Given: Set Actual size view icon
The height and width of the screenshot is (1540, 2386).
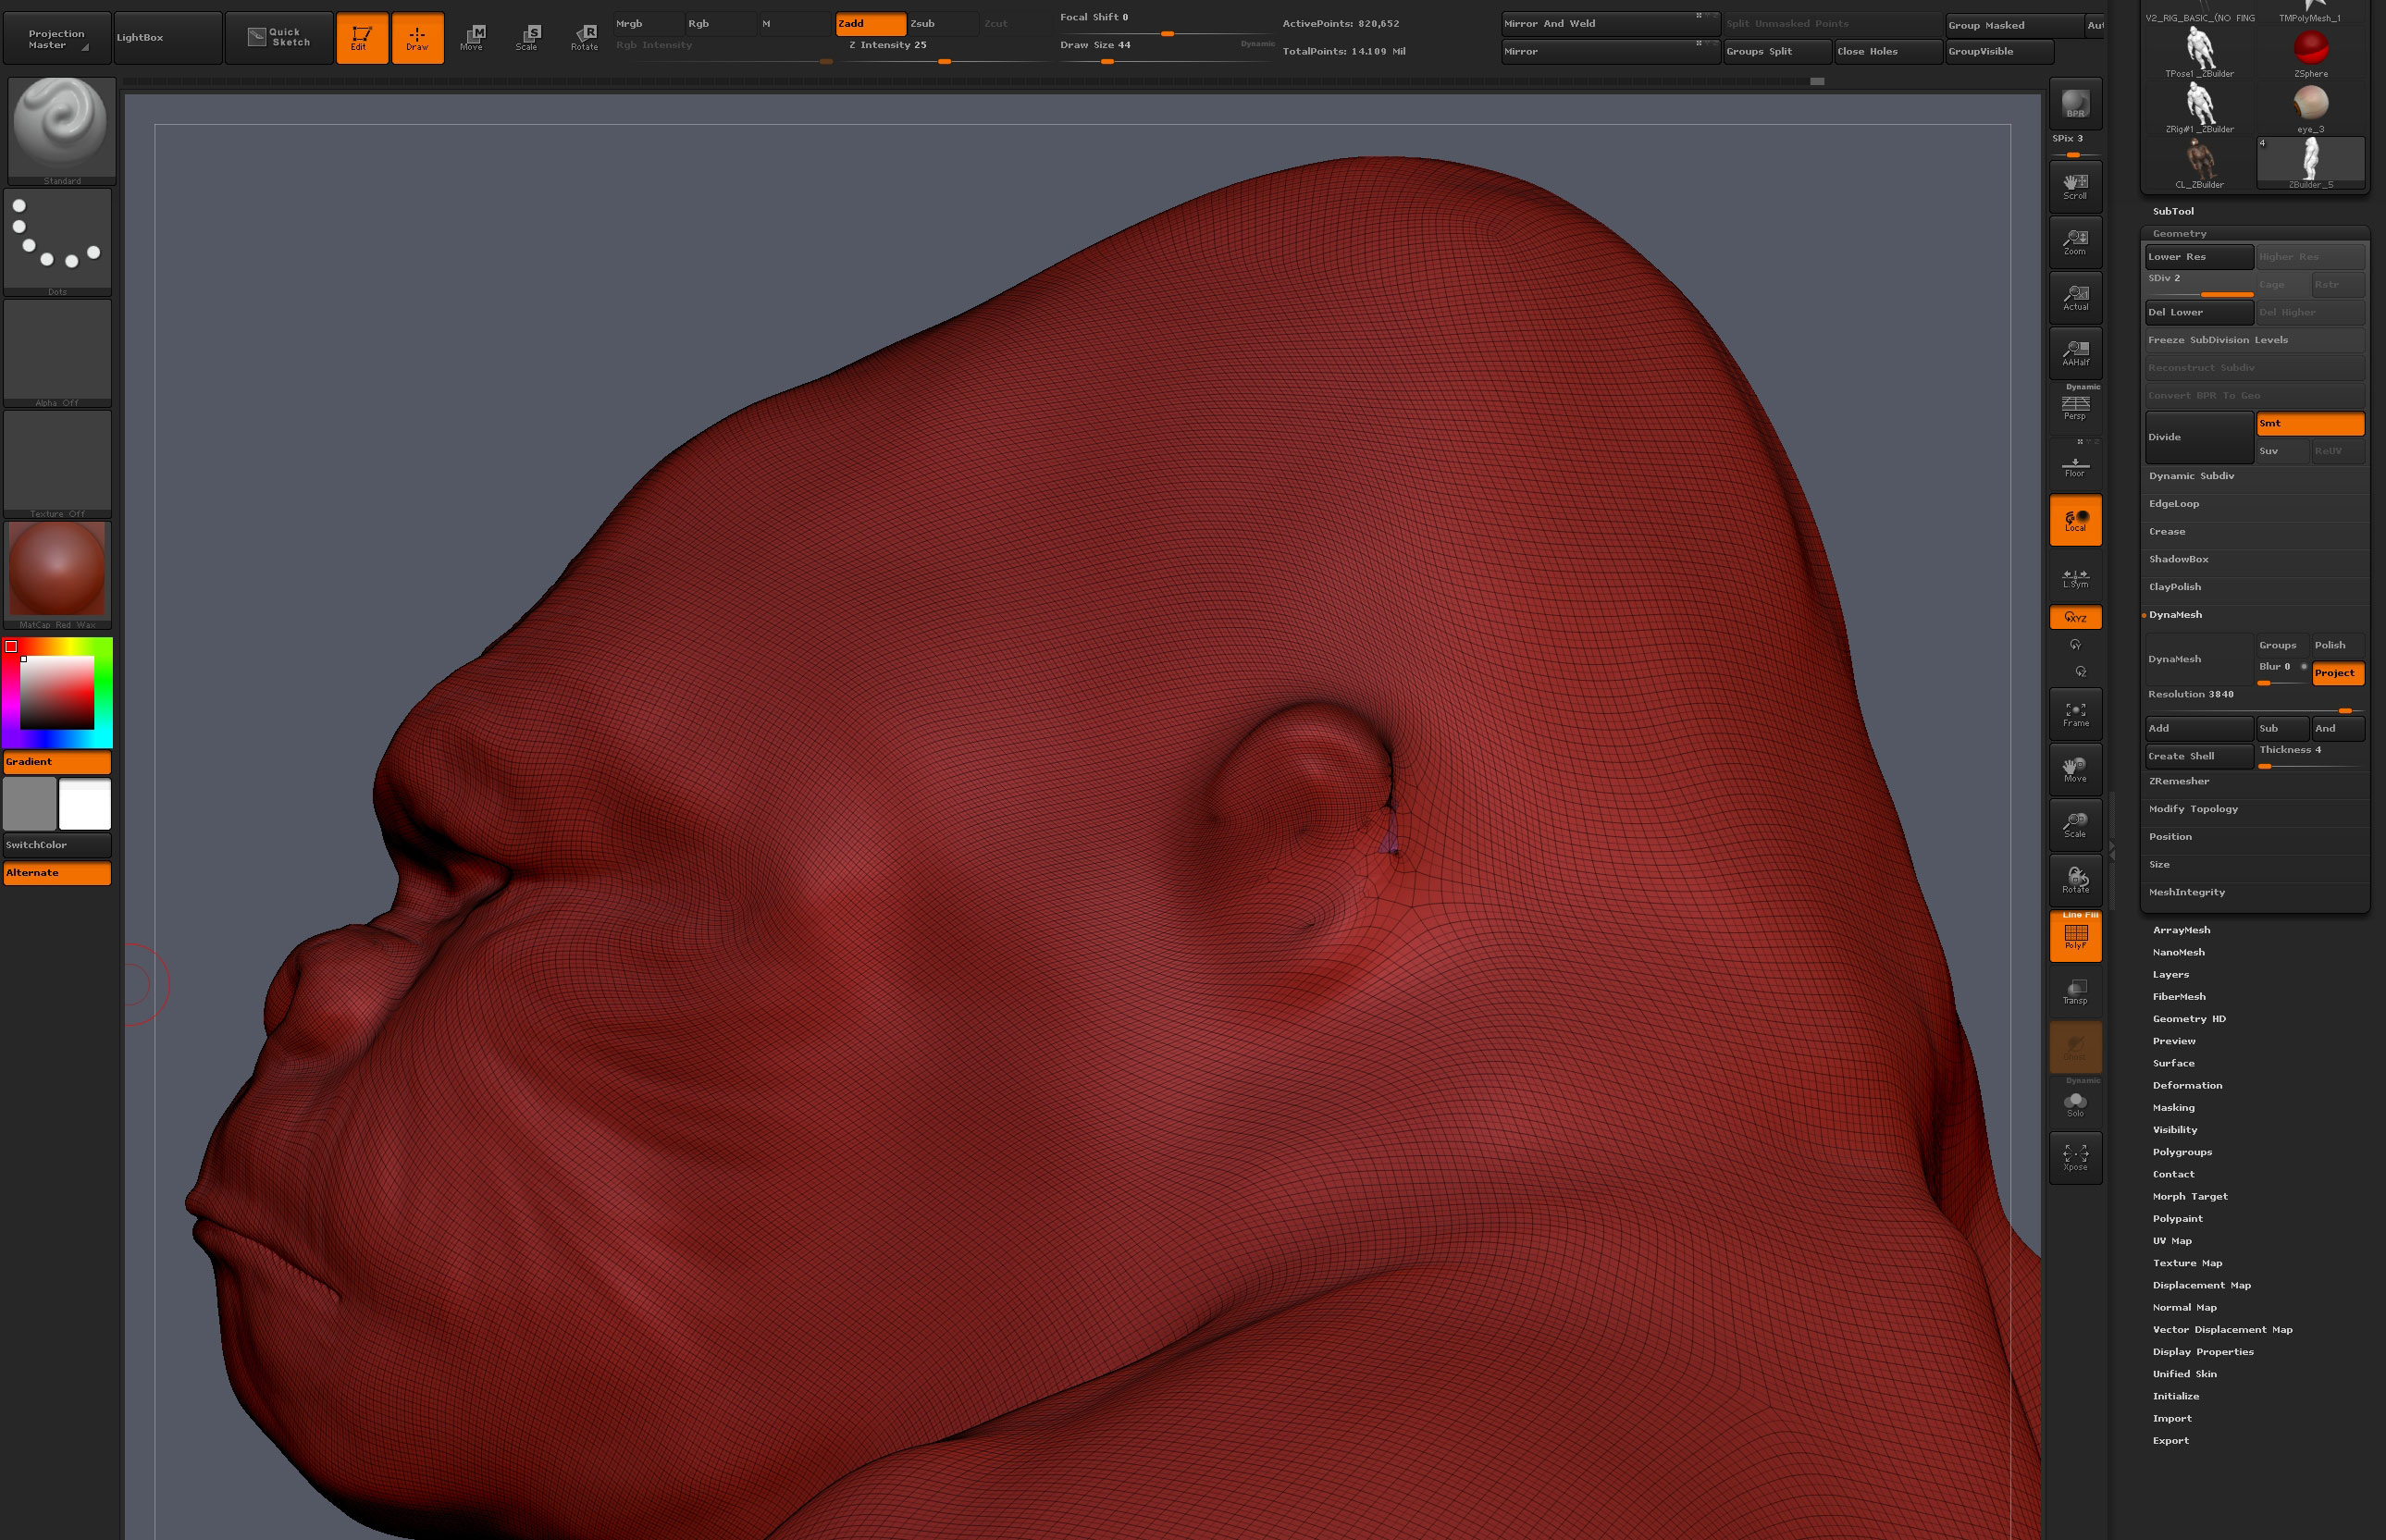Looking at the screenshot, I should tap(2075, 297).
